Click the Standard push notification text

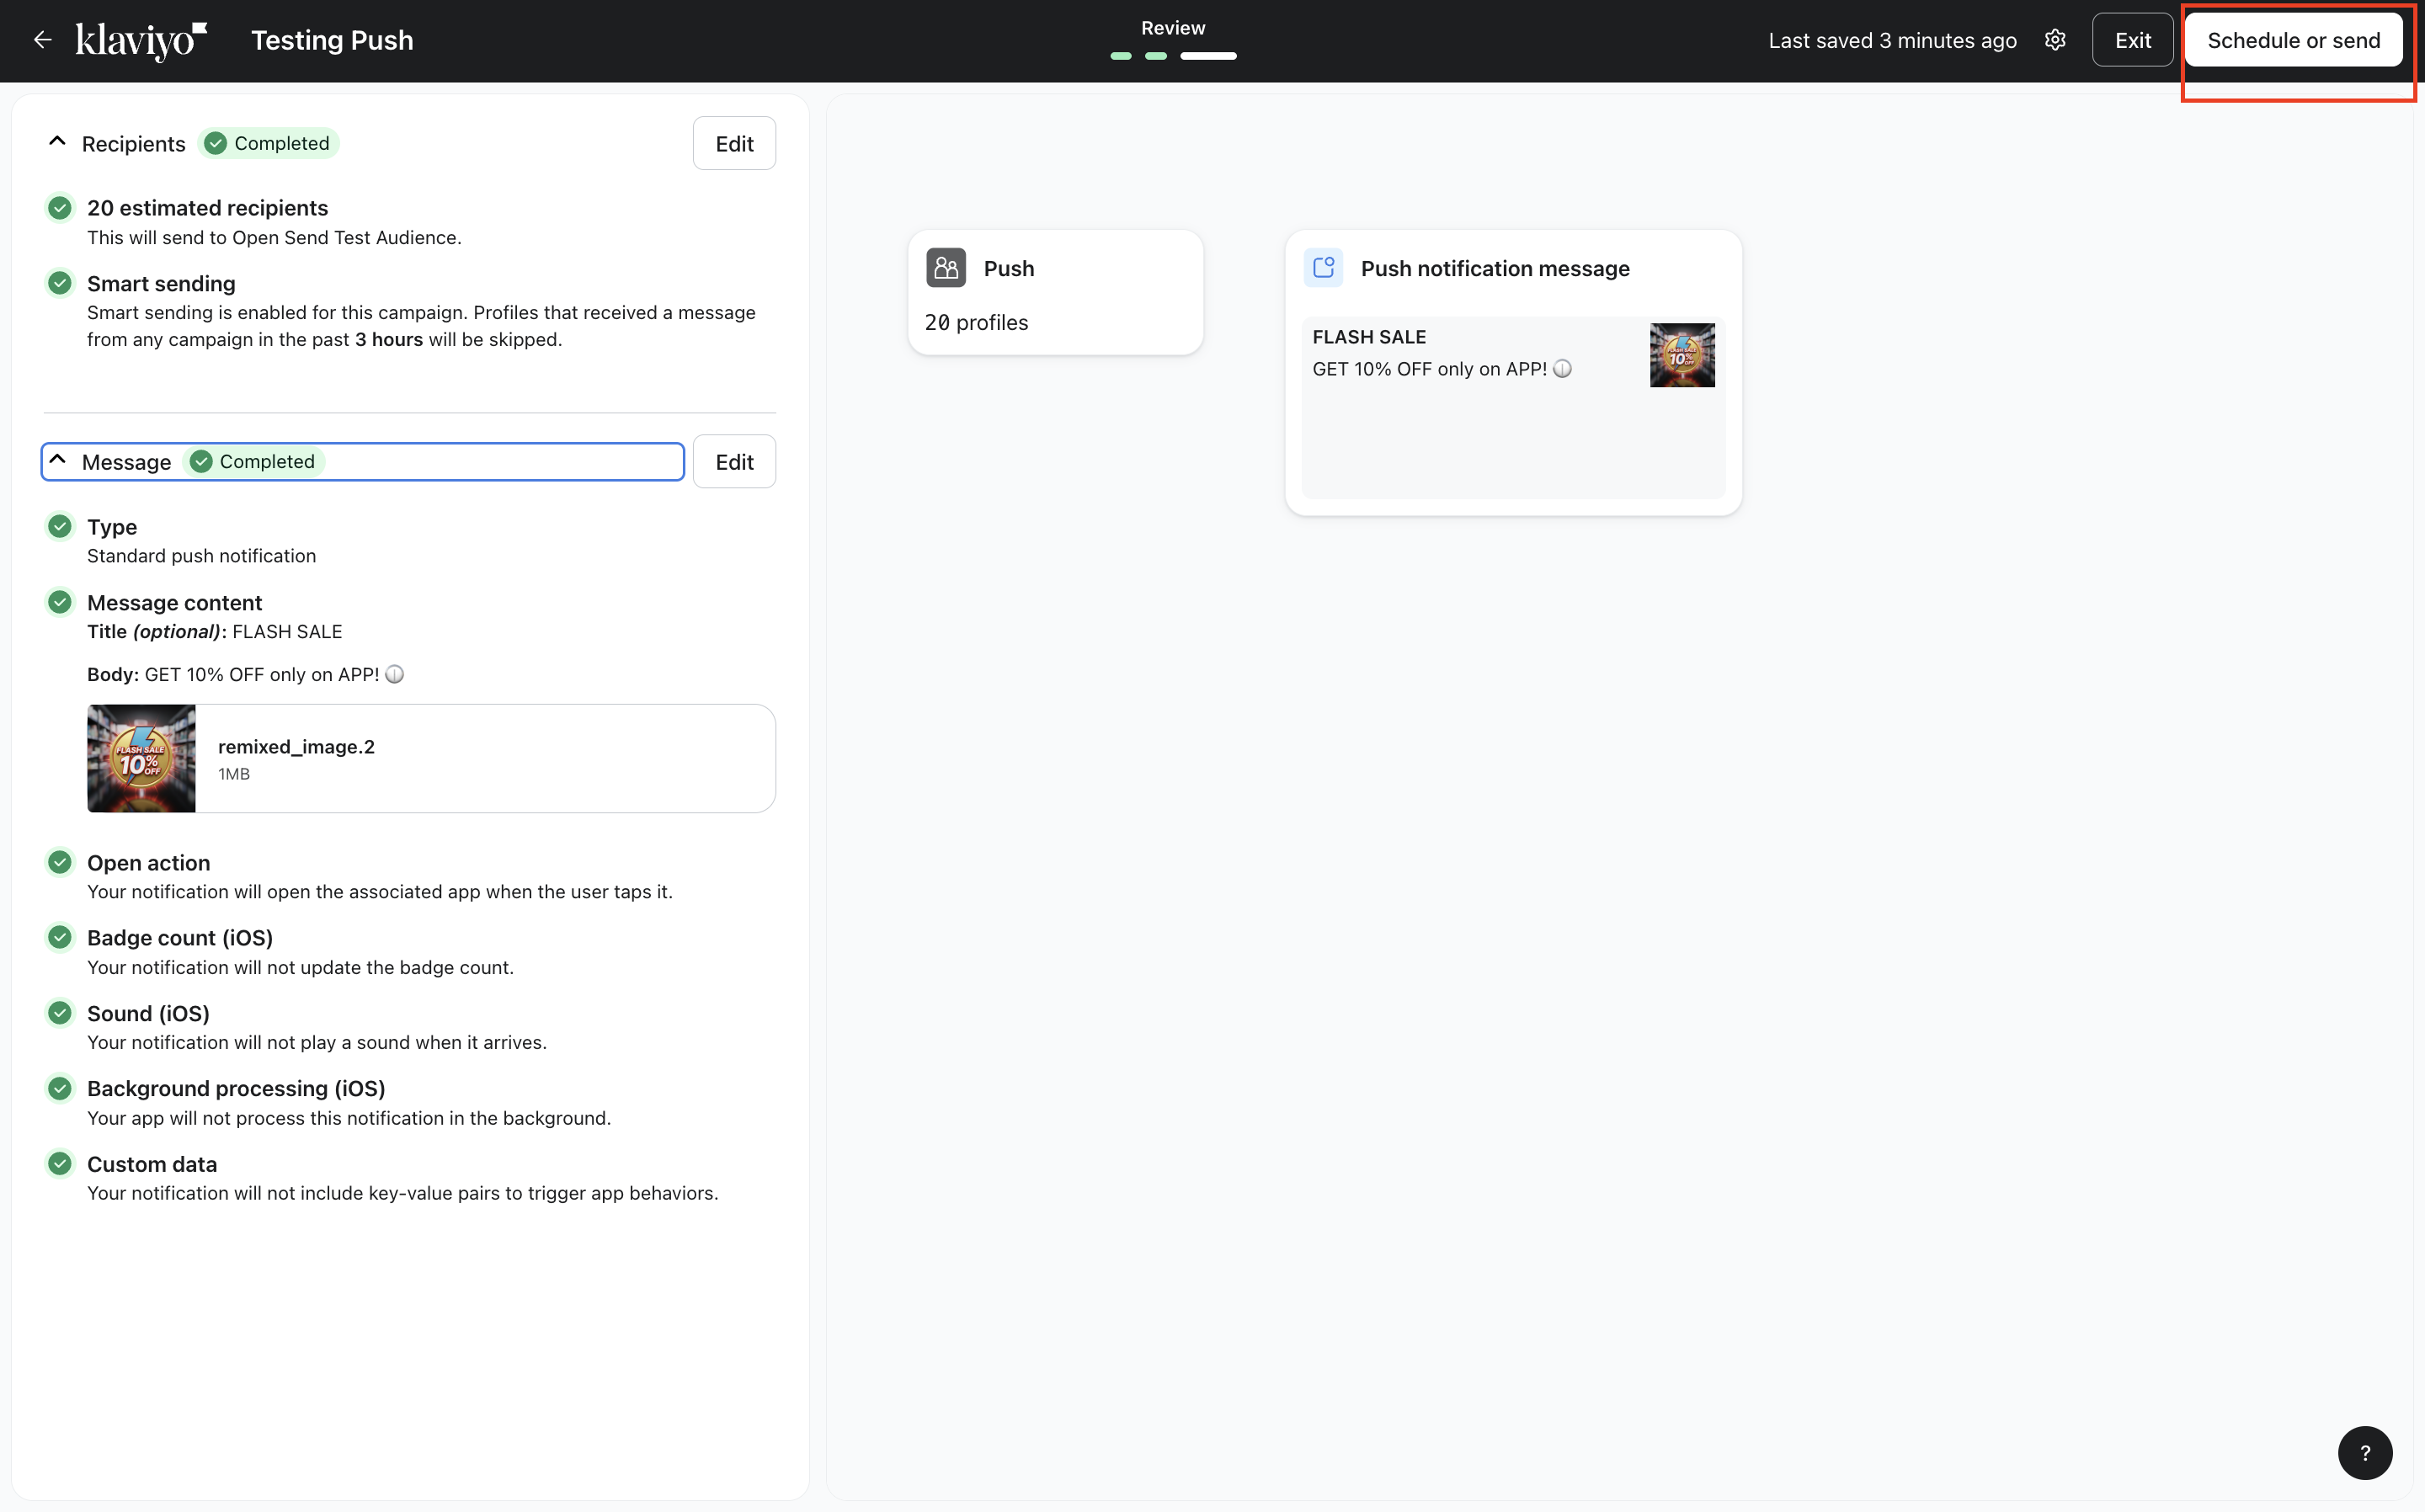(201, 555)
